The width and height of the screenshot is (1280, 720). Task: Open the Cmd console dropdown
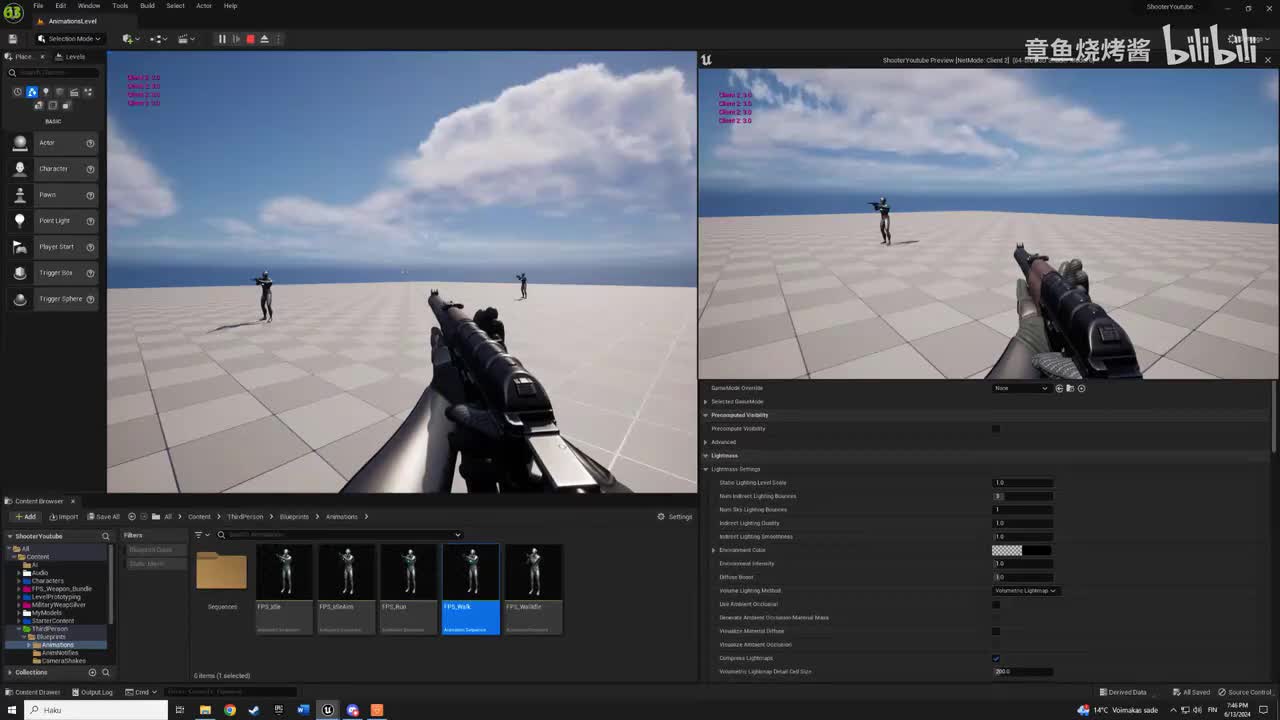140,692
